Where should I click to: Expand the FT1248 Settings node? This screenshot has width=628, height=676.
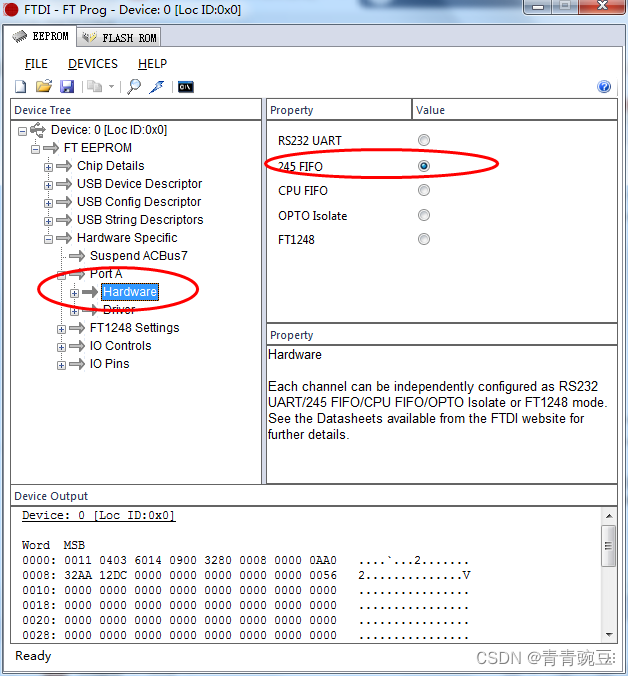coord(61,329)
